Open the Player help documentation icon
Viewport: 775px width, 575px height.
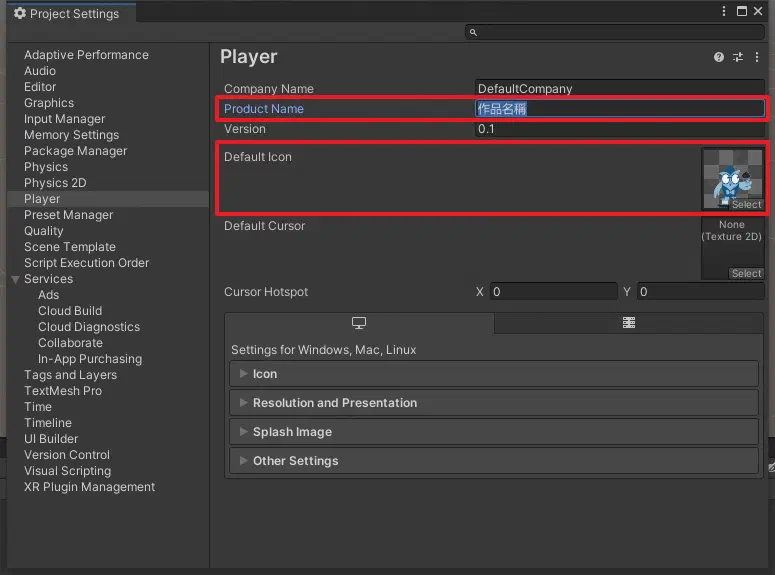click(x=719, y=57)
